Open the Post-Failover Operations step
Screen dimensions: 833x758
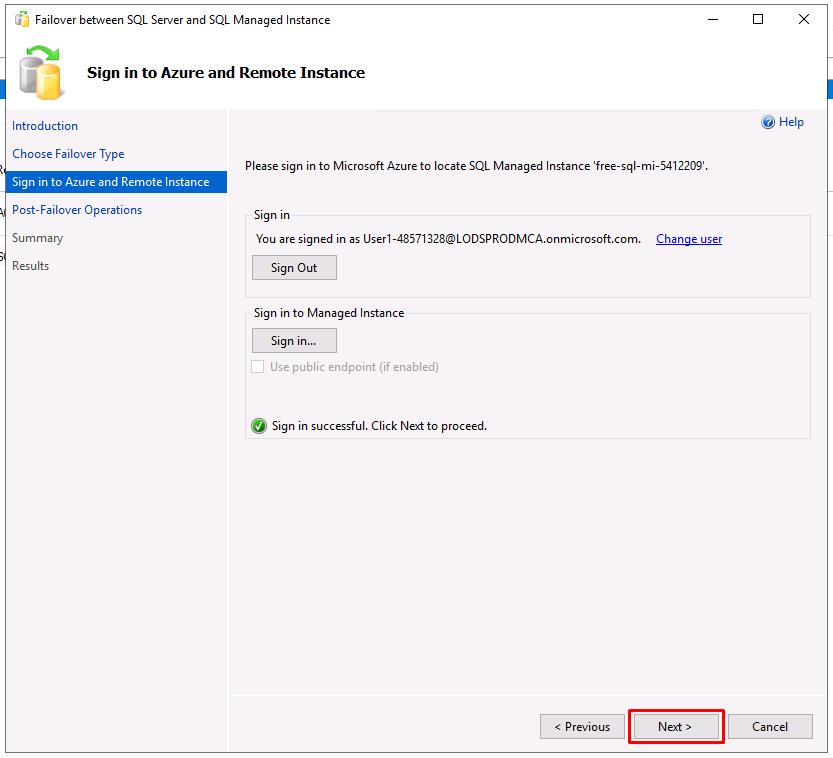tap(77, 210)
